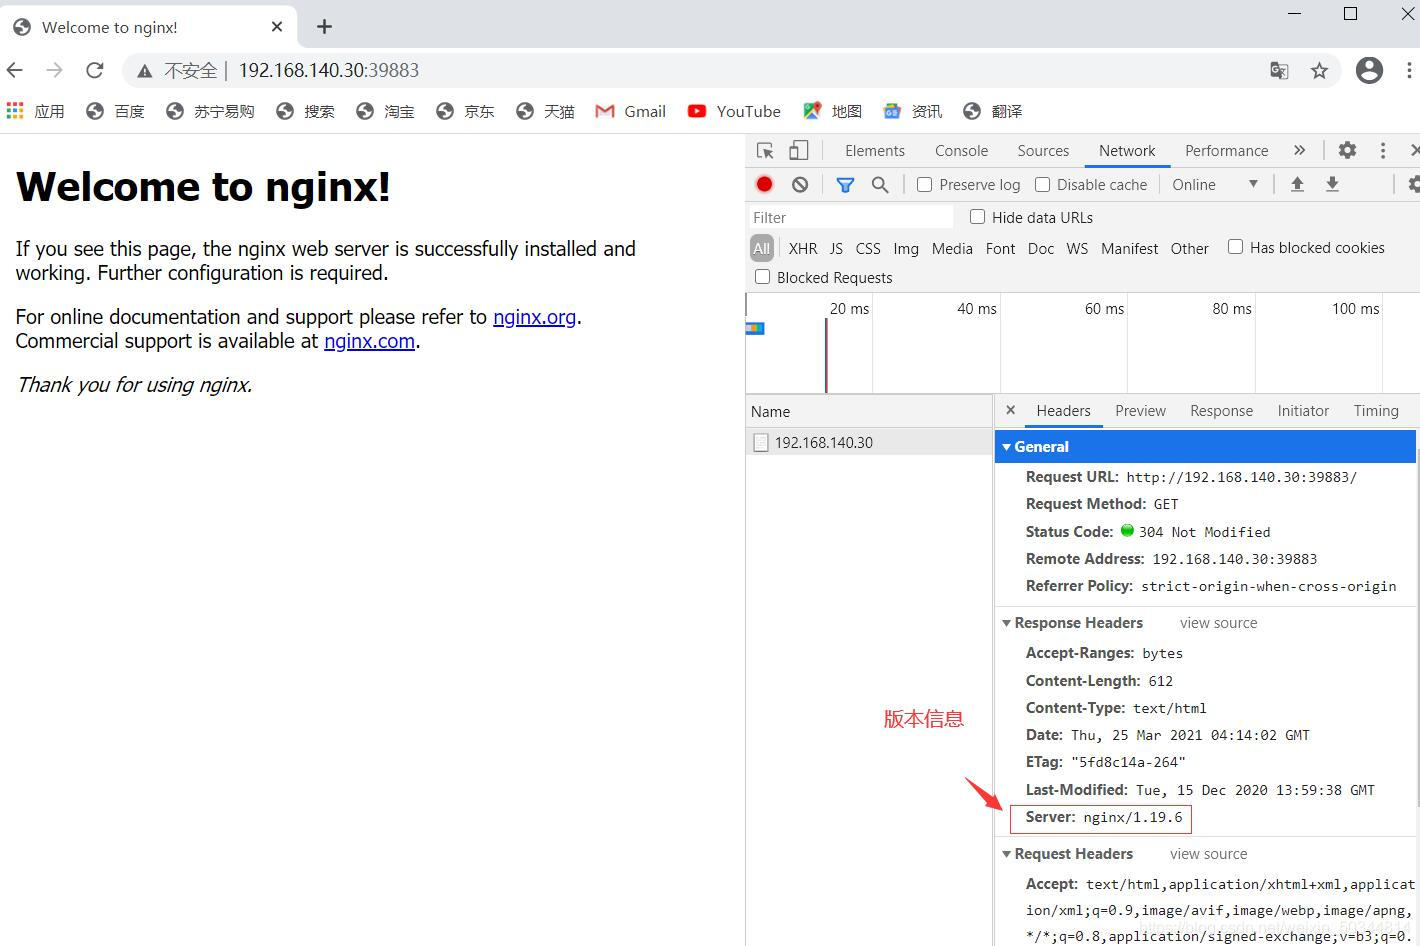Enable Preserve log checkbox

point(924,184)
